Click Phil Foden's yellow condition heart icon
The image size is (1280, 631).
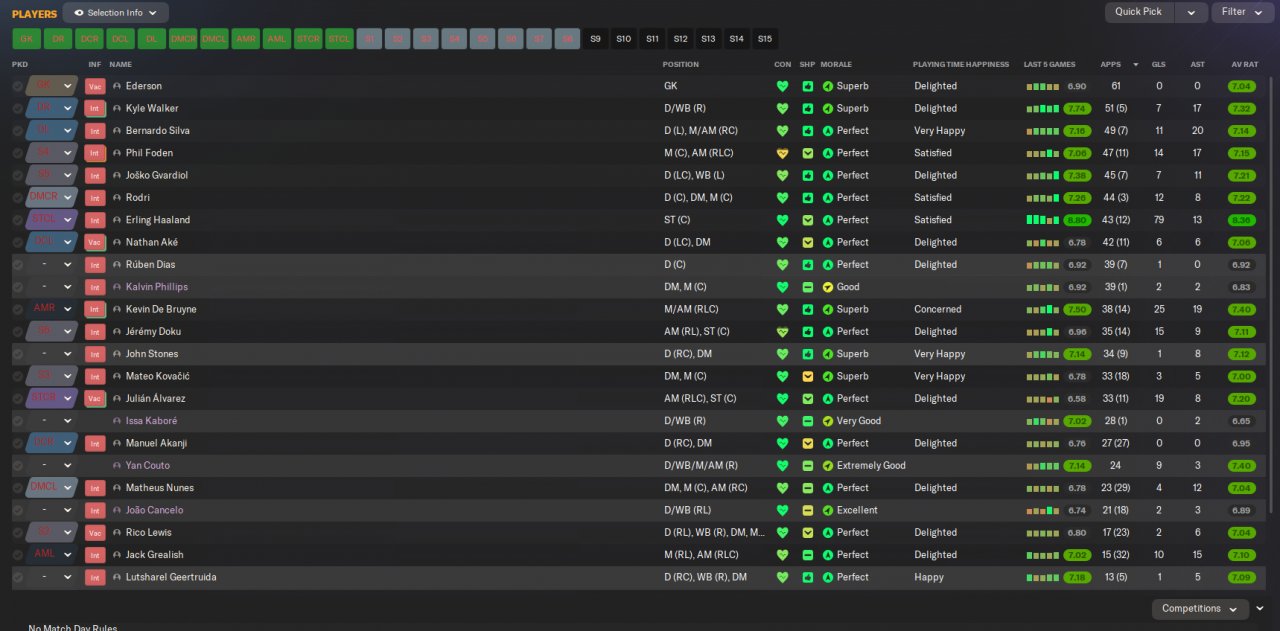[782, 153]
